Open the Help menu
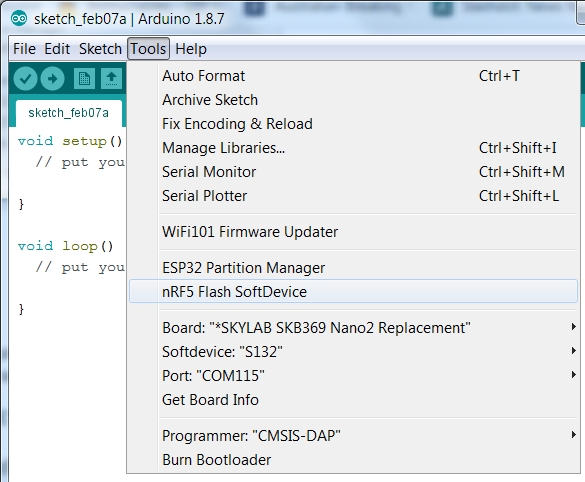Image resolution: width=585 pixels, height=482 pixels. pyautogui.click(x=191, y=49)
